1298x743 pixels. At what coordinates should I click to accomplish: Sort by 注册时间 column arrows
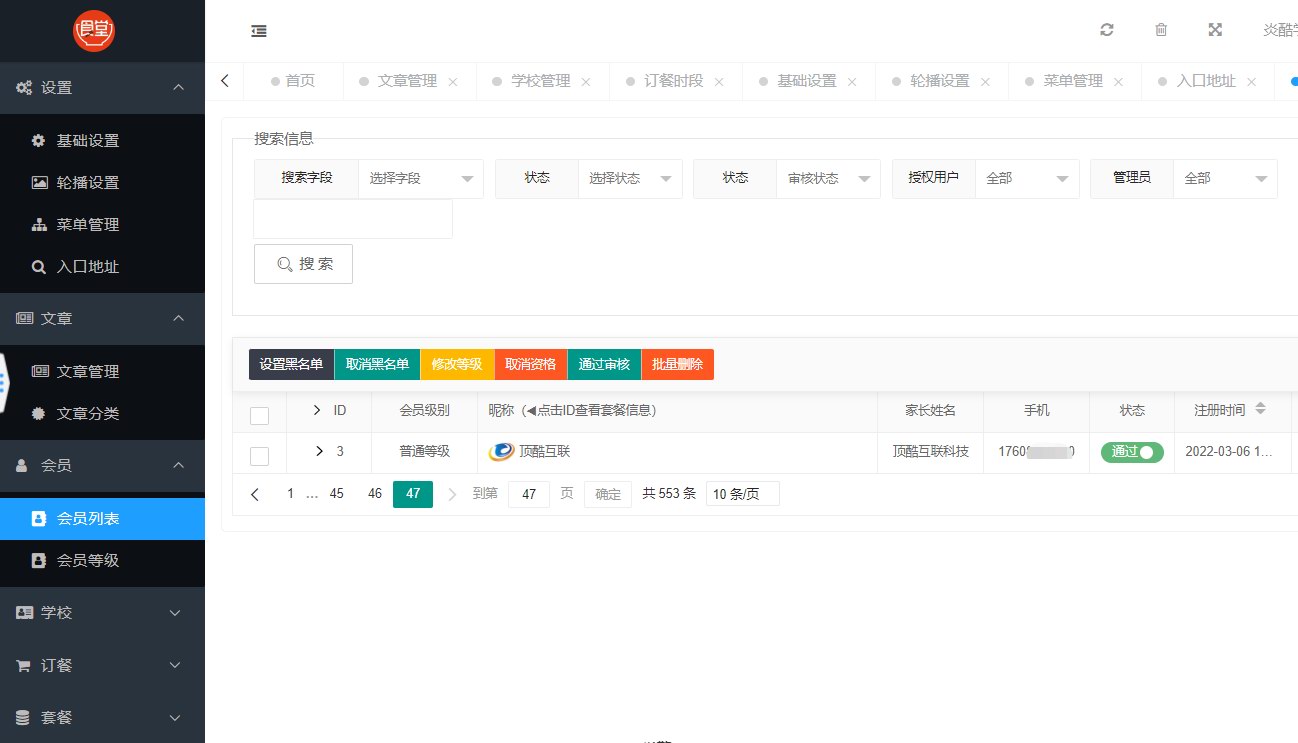pos(1260,409)
